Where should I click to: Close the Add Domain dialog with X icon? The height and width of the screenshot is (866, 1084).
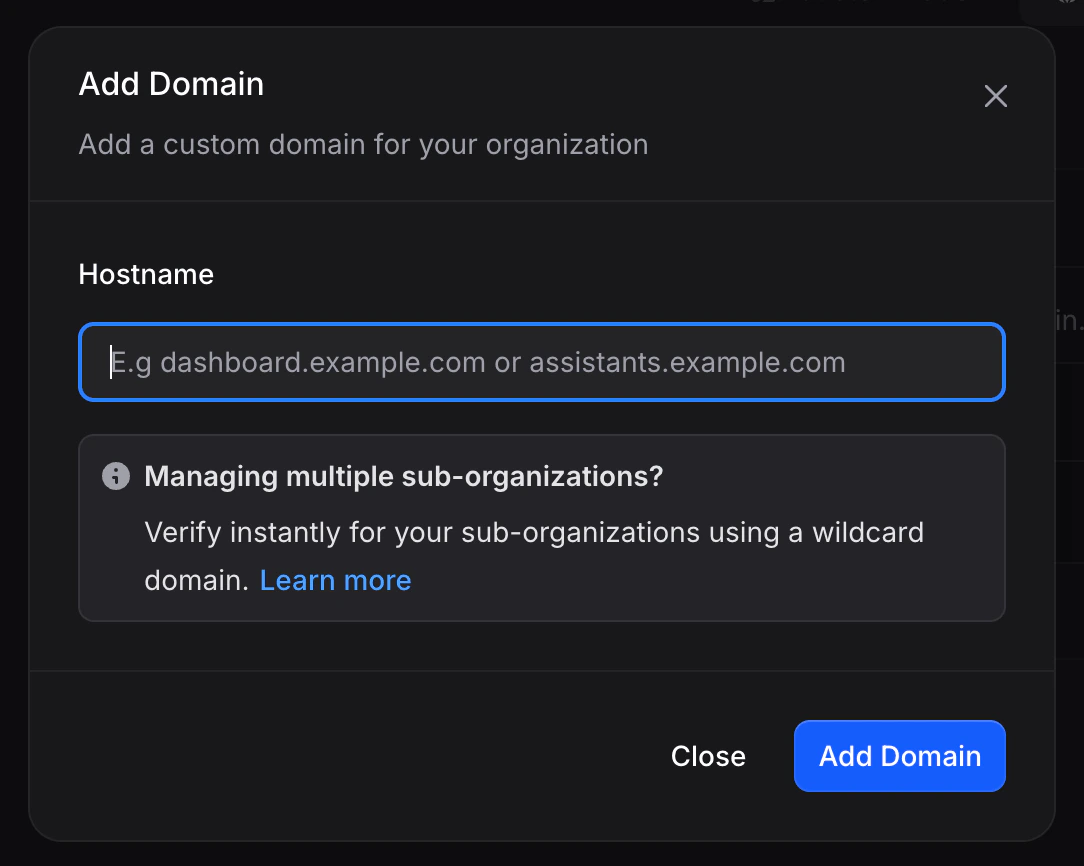click(996, 96)
